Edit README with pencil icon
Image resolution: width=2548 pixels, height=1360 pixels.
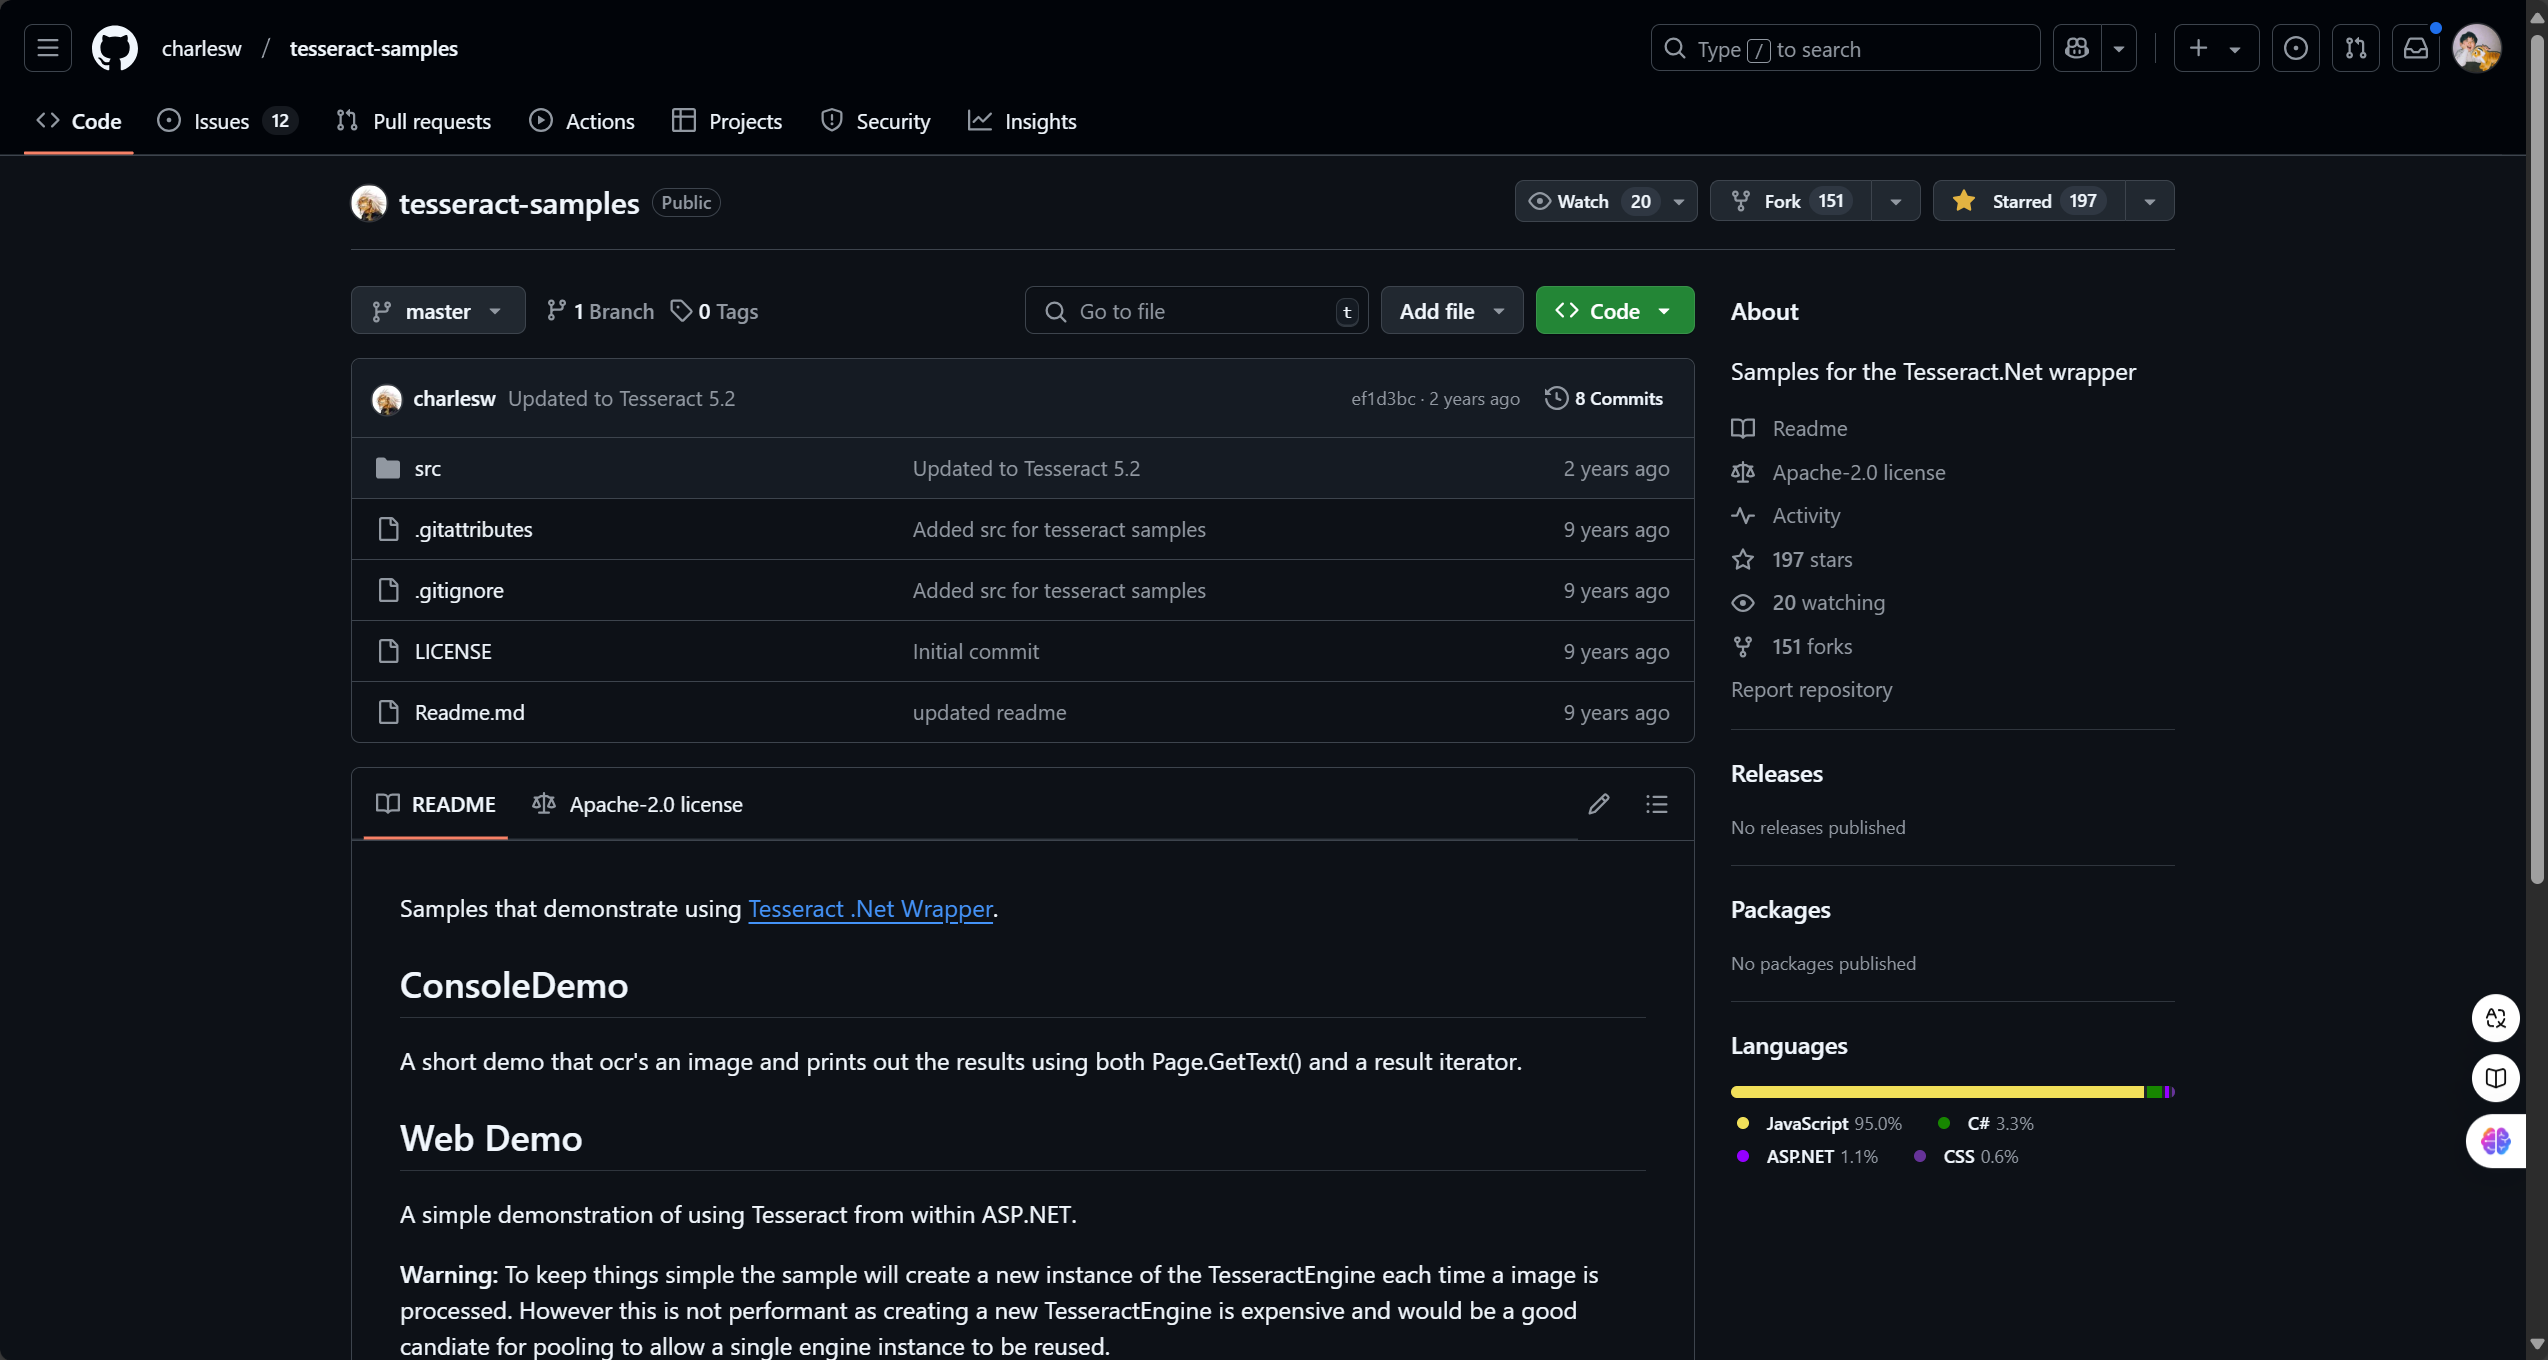[1599, 804]
